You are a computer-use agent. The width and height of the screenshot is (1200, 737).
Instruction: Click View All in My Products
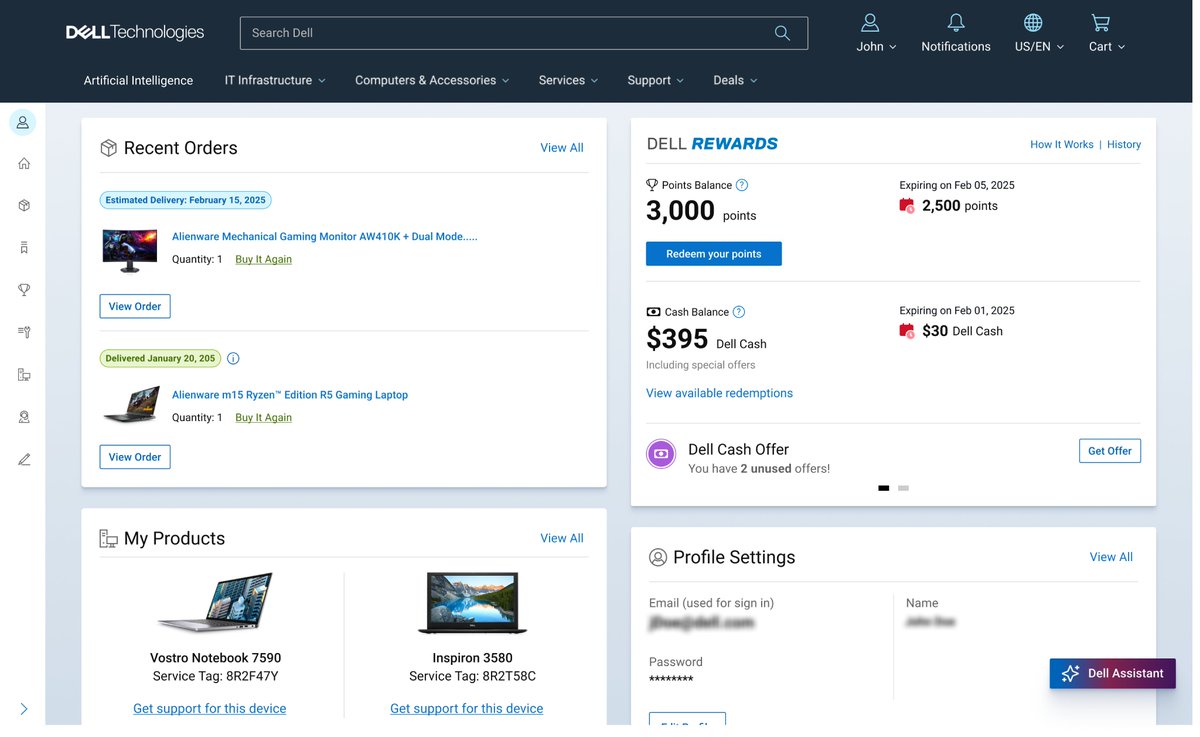point(562,538)
